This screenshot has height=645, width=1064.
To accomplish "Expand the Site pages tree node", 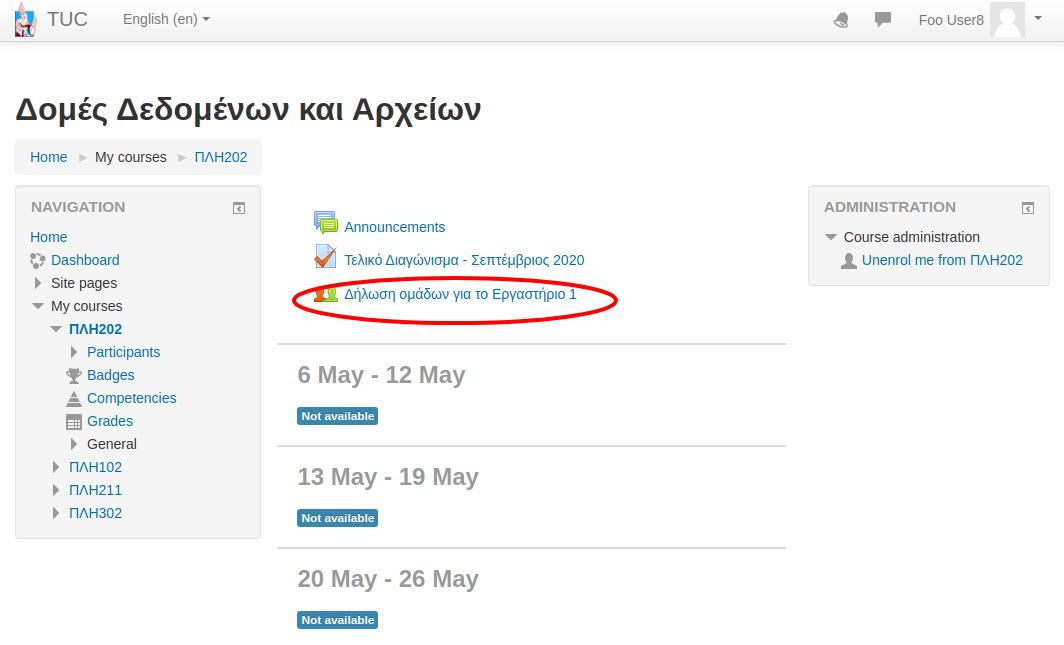I will [x=38, y=284].
